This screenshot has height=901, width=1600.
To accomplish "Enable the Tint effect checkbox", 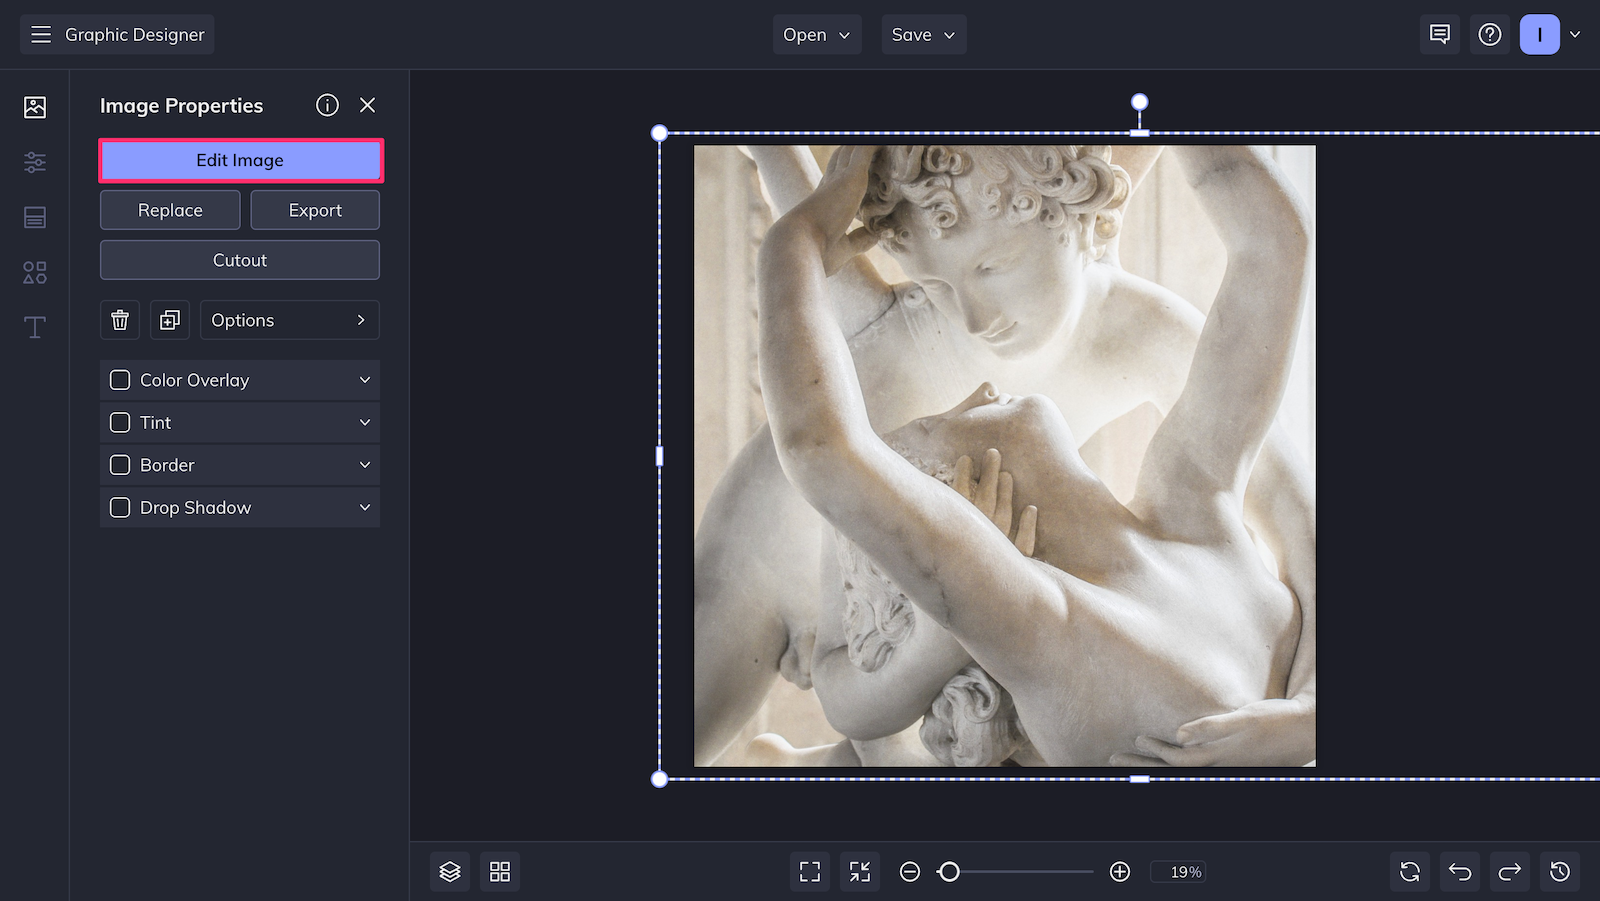I will 119,422.
